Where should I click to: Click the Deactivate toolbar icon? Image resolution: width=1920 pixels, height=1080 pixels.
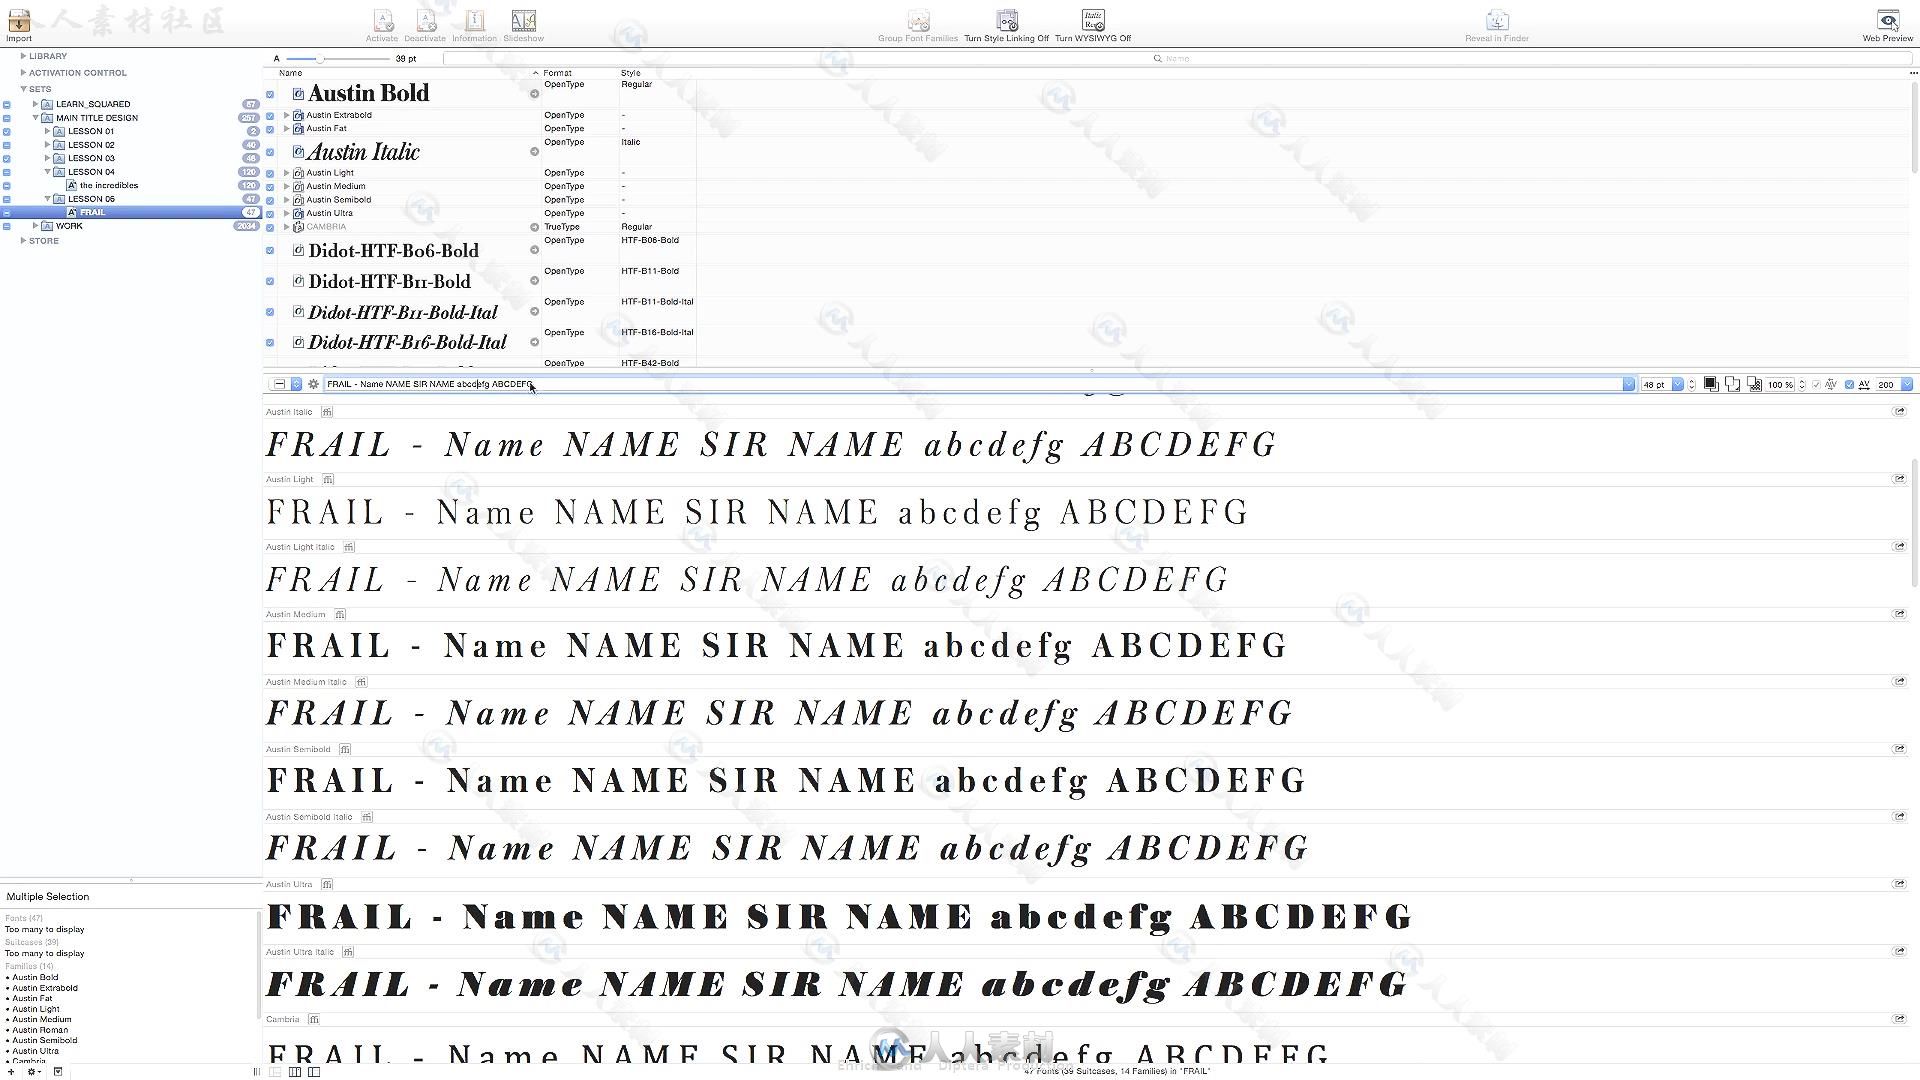click(x=426, y=21)
